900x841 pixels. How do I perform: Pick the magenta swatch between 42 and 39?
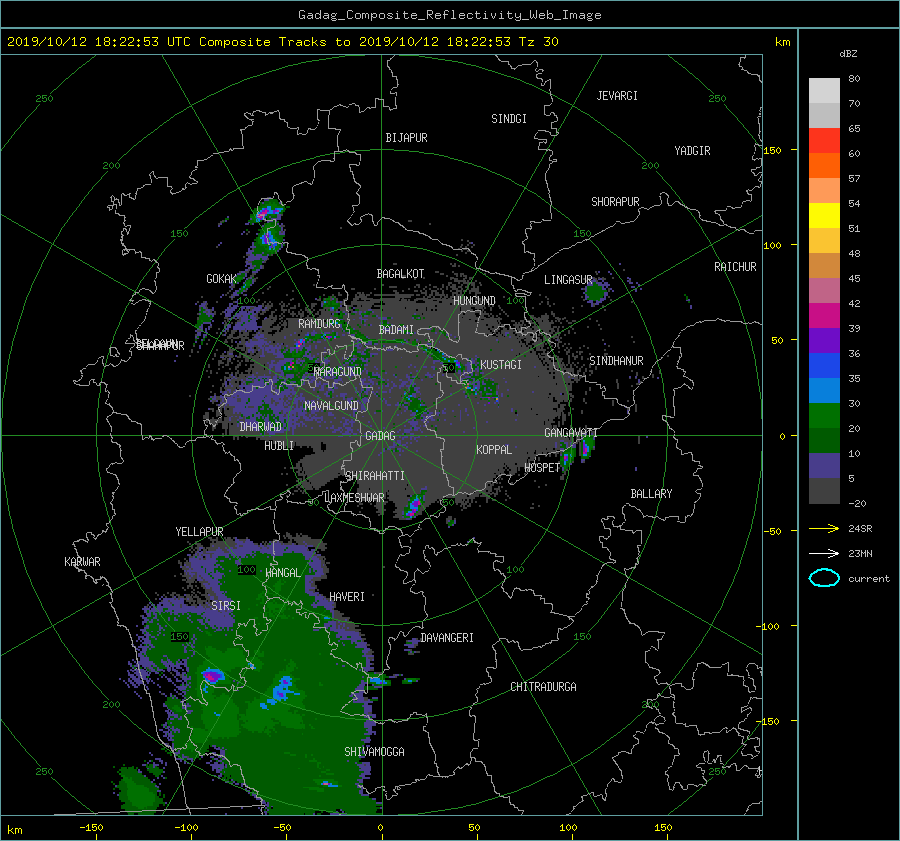tap(824, 315)
